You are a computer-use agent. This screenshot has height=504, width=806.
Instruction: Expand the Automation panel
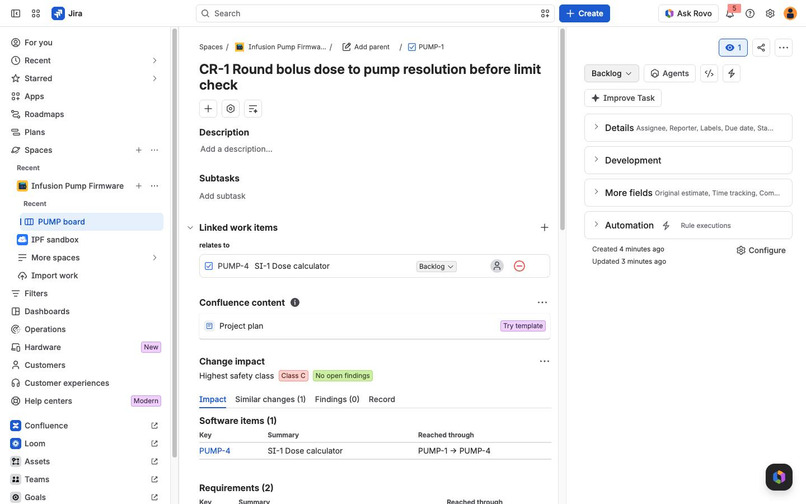click(688, 225)
